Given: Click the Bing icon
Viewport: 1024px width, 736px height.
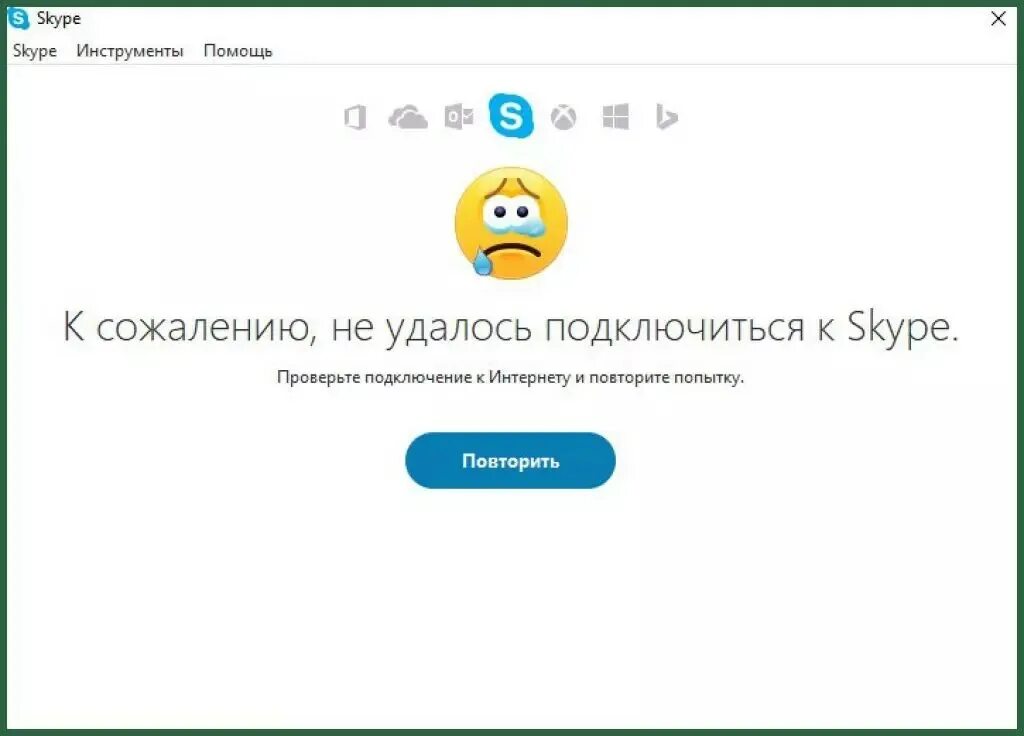Looking at the screenshot, I should [666, 117].
